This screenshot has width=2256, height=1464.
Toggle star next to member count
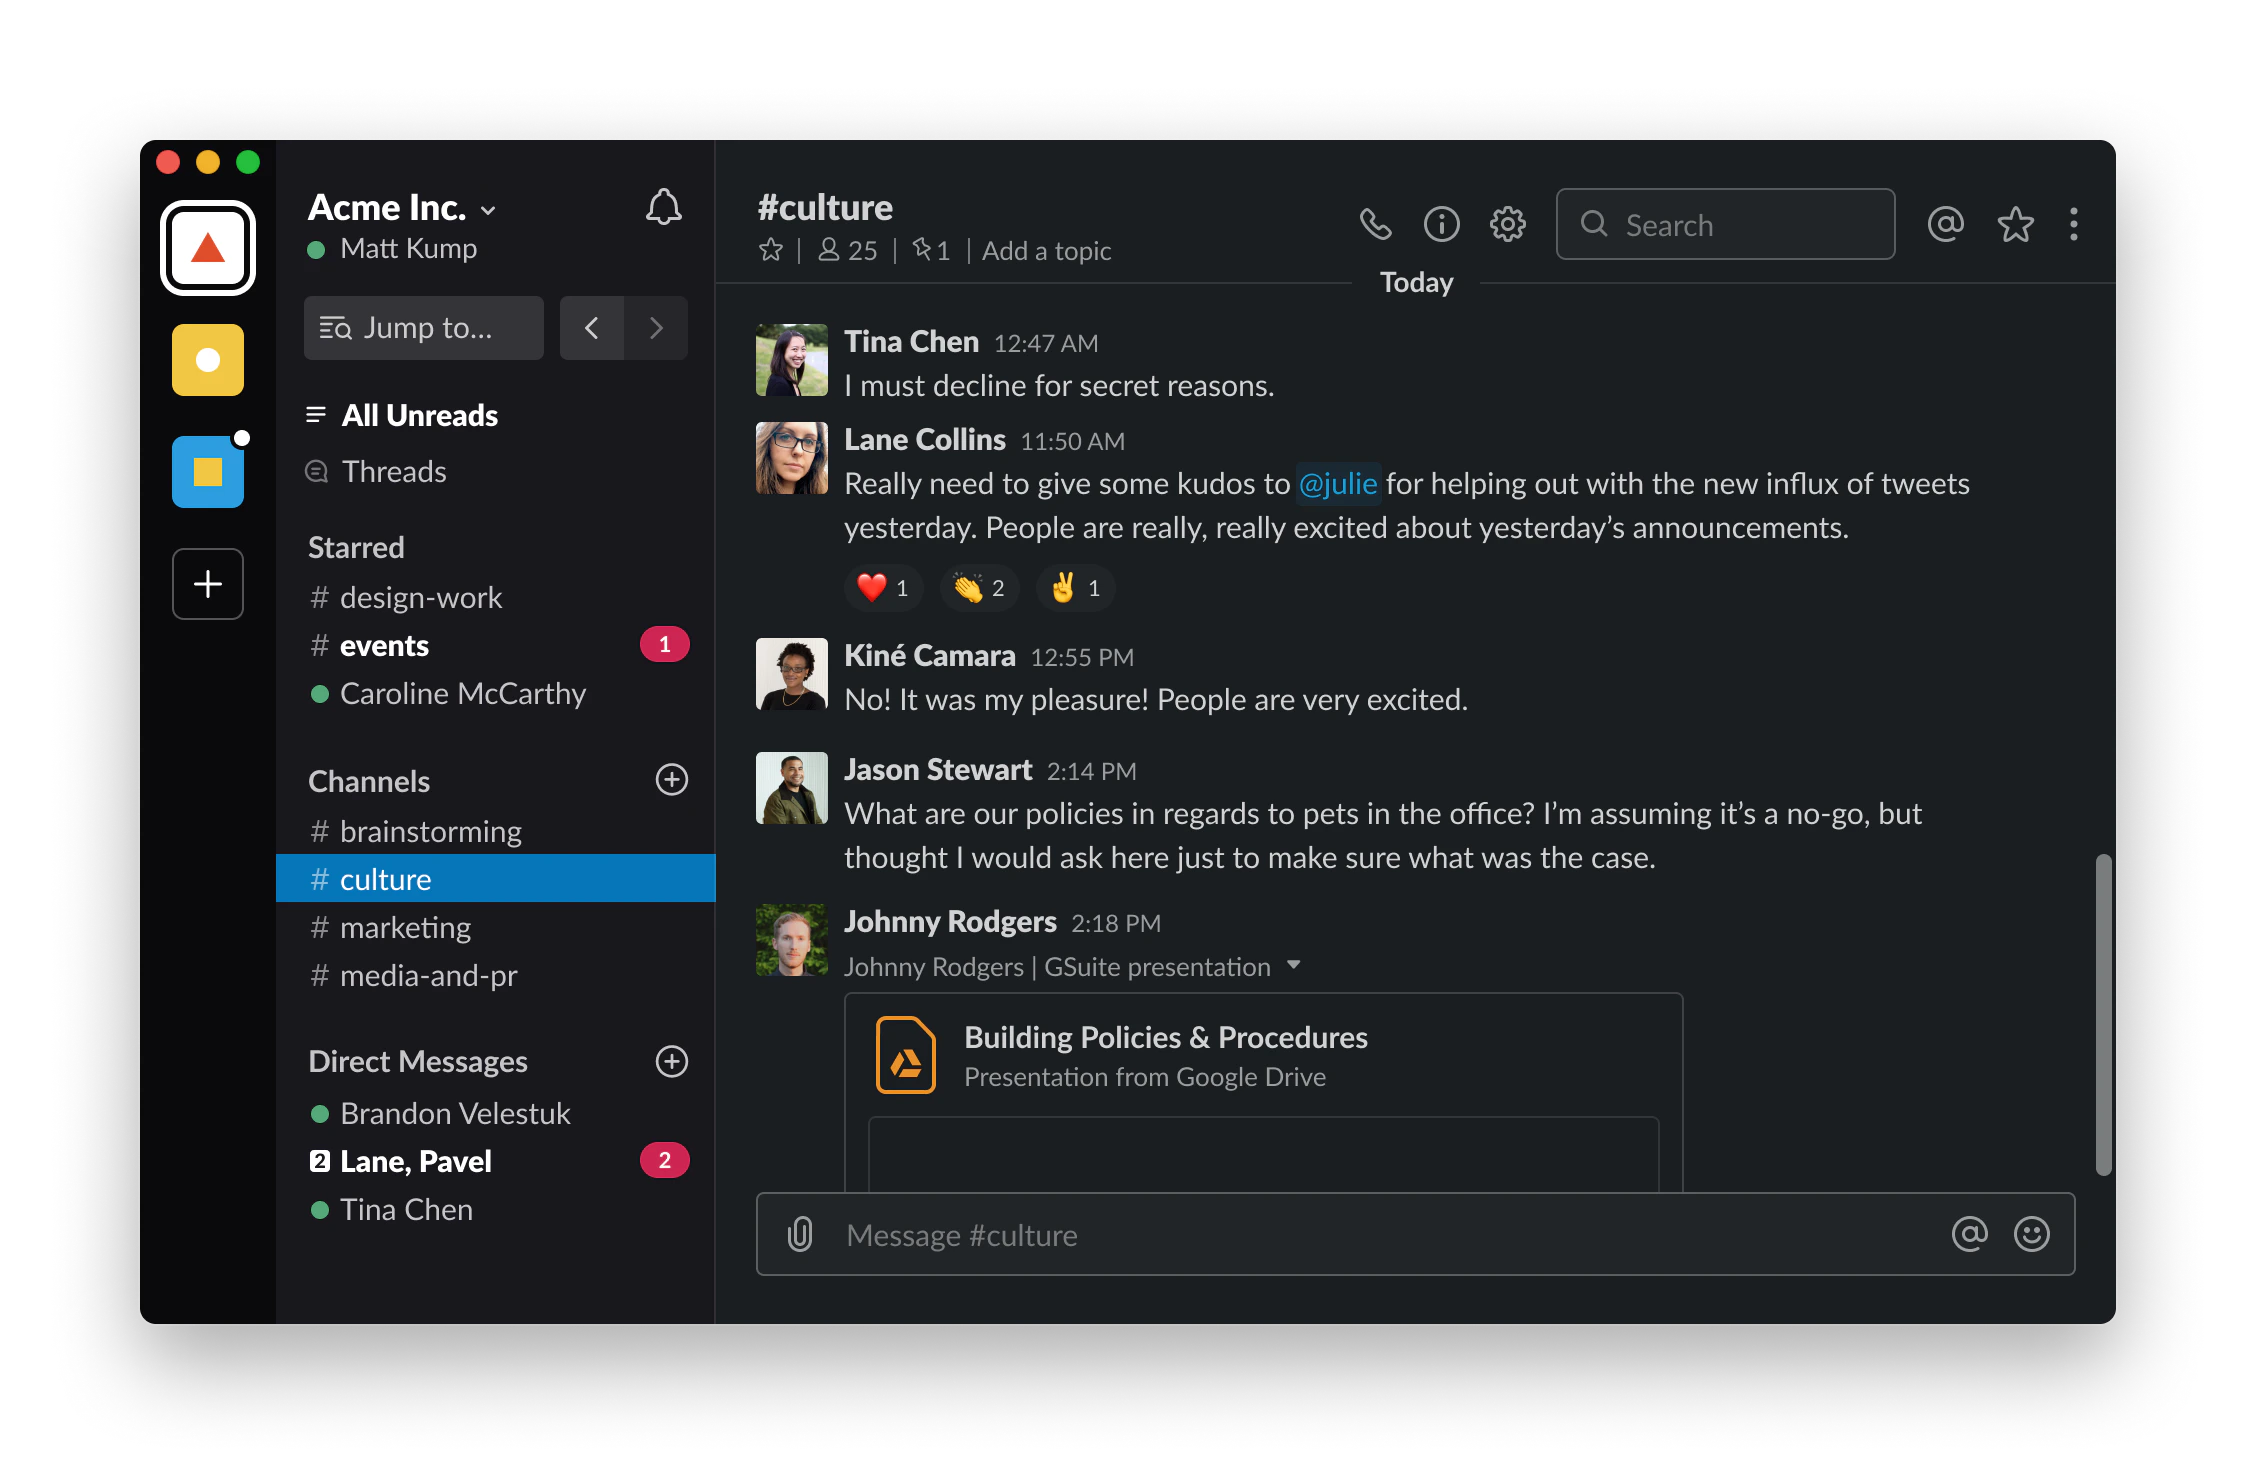pos(771,250)
